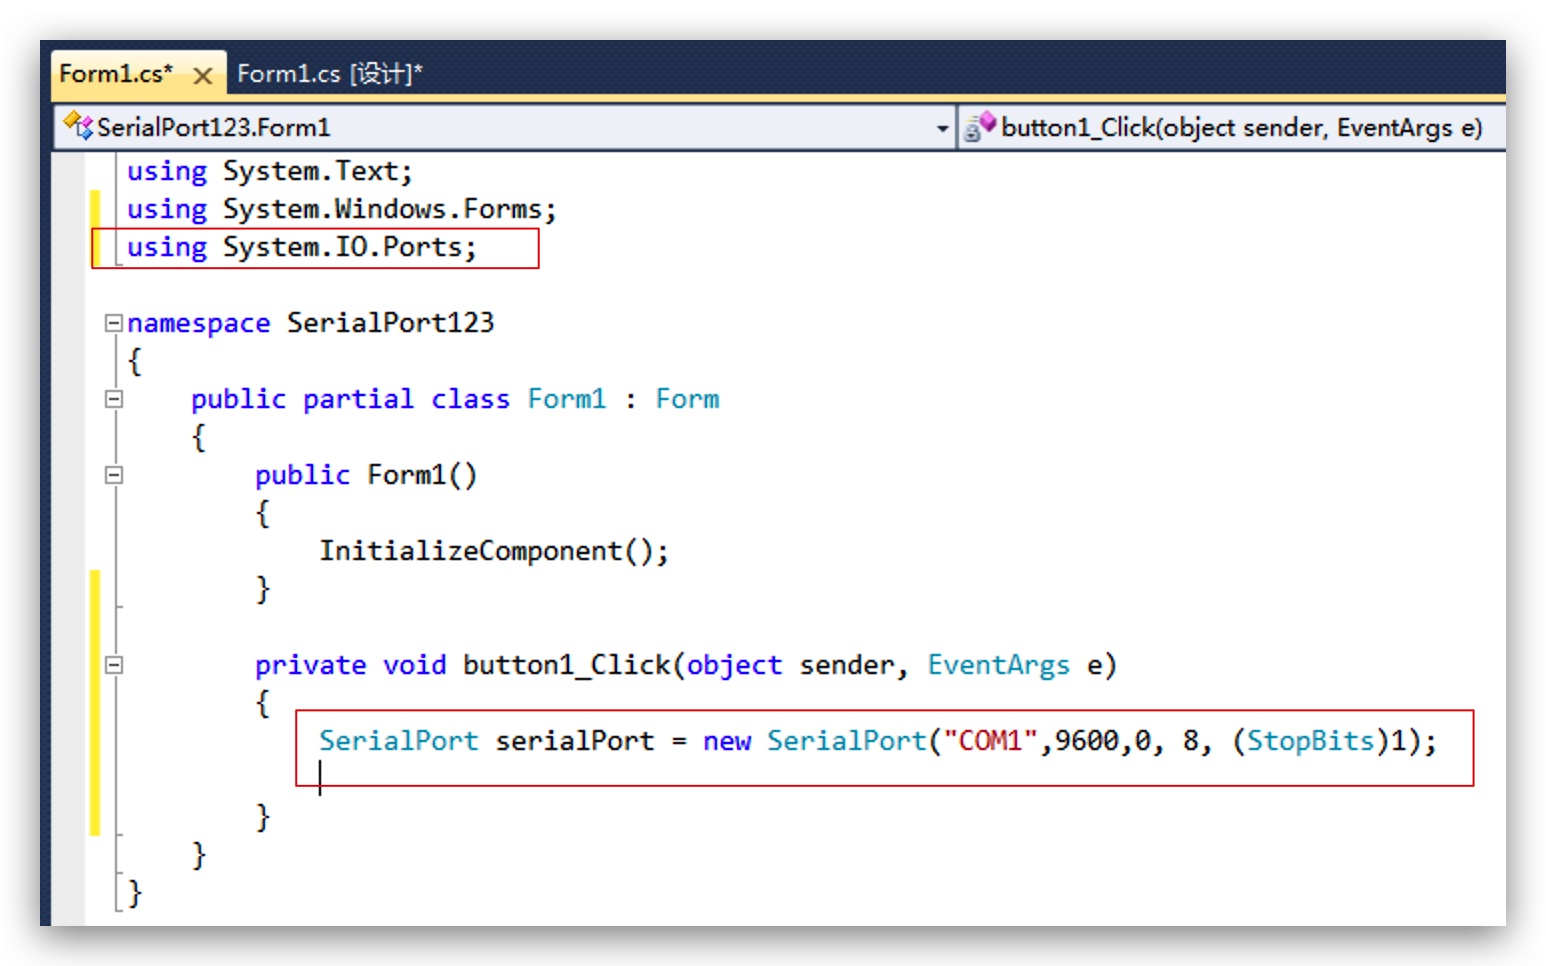The width and height of the screenshot is (1546, 966).
Task: Collapse the button1_Click method
Action: [x=113, y=664]
